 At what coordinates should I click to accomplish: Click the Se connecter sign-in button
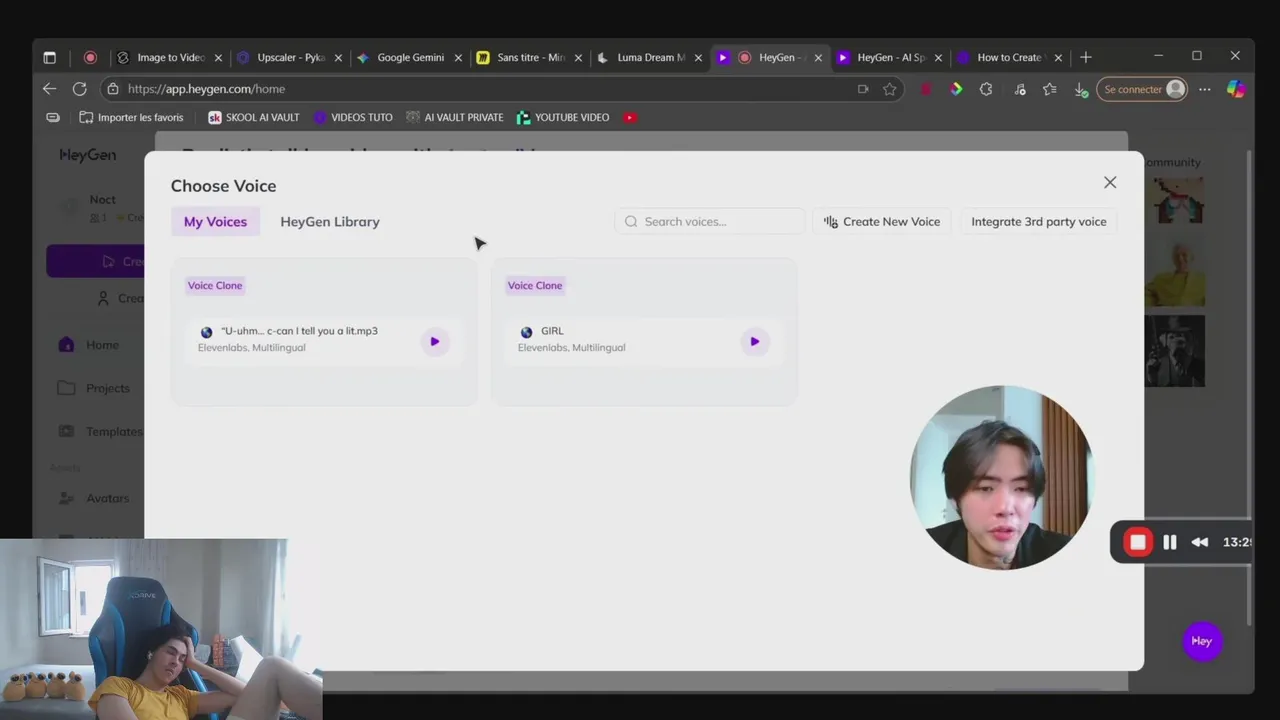coord(1144,89)
